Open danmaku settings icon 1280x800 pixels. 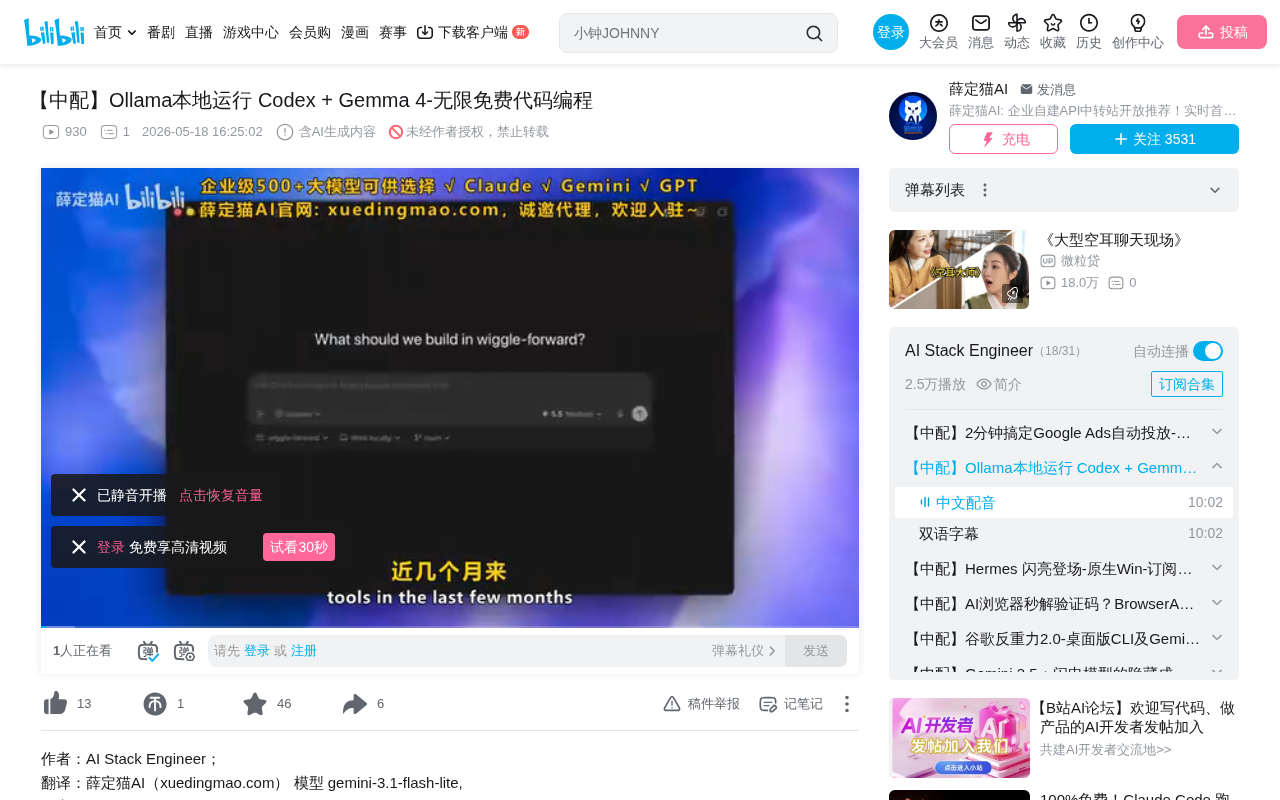click(x=184, y=651)
